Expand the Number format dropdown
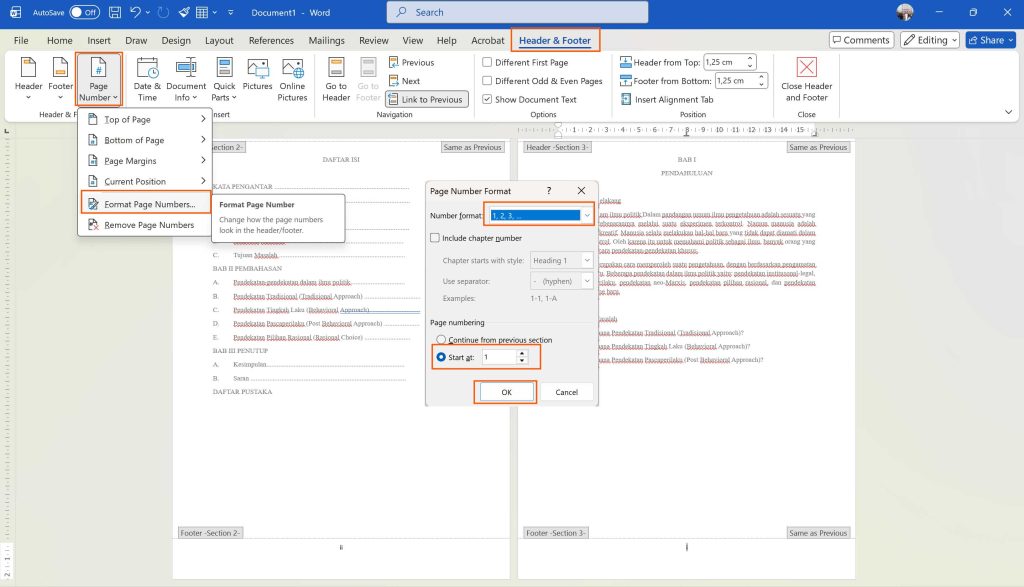The height and width of the screenshot is (587, 1024). (587, 215)
